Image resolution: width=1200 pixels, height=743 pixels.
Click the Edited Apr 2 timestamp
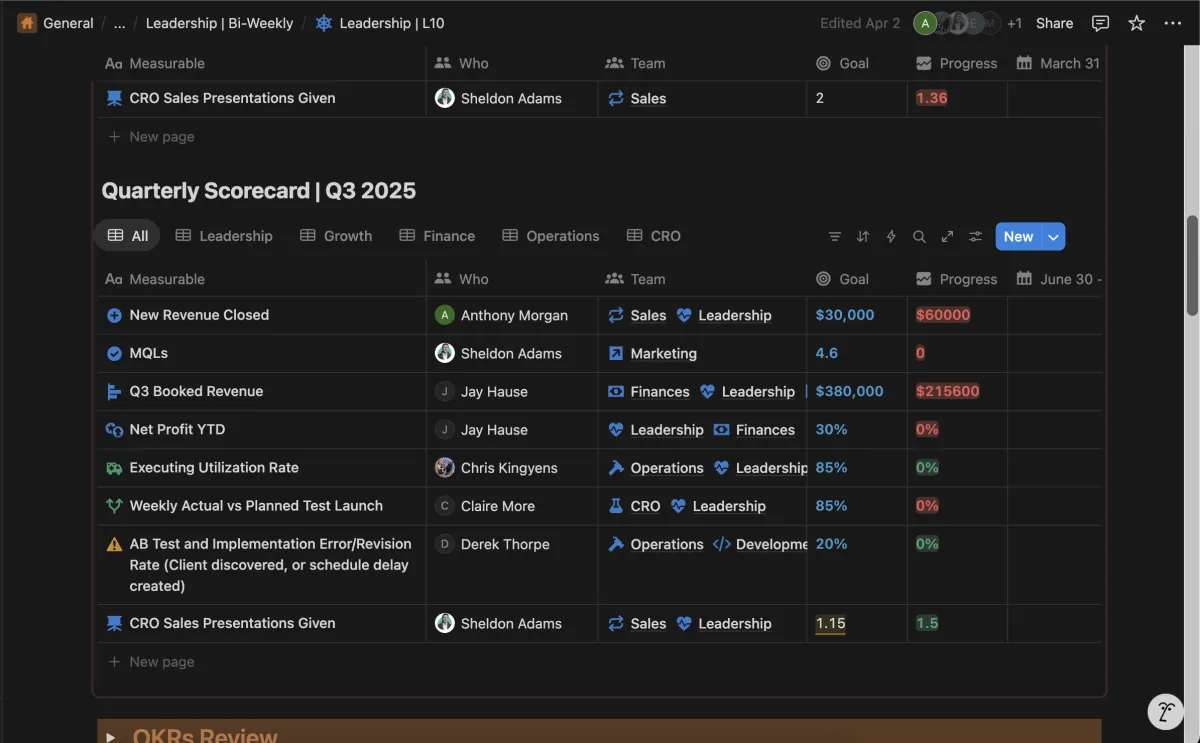[x=860, y=23]
